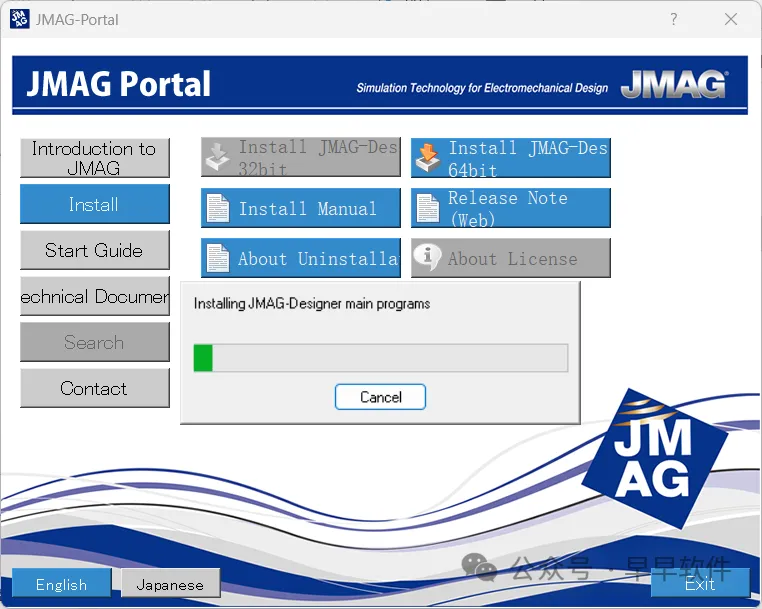Click the Installing JMAG-Designer main programs text
The image size is (762, 609).
(312, 304)
